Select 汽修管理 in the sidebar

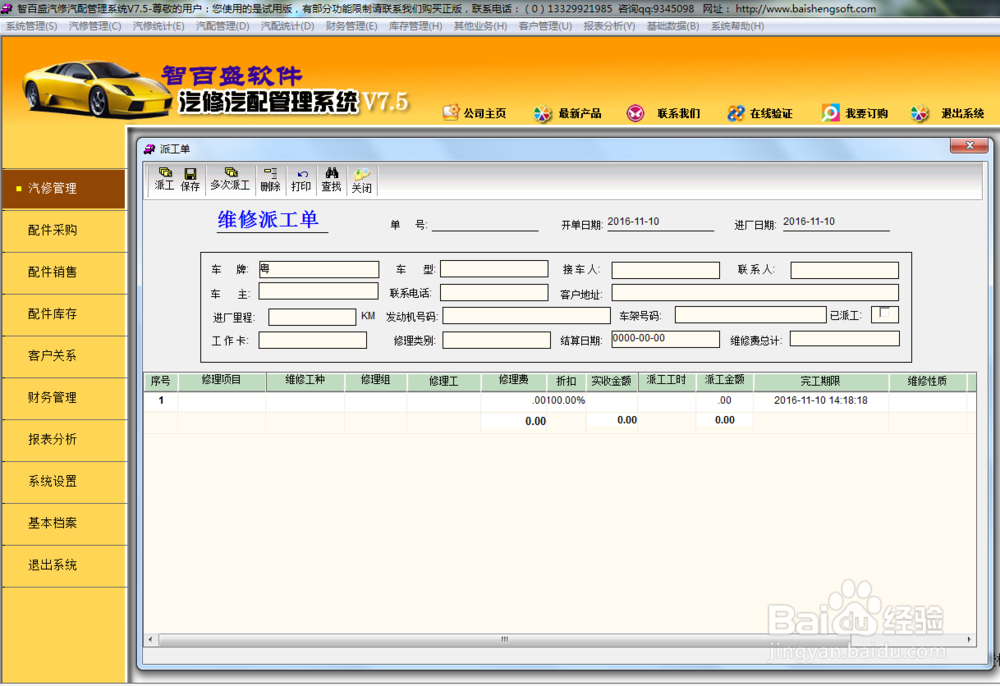[64, 189]
